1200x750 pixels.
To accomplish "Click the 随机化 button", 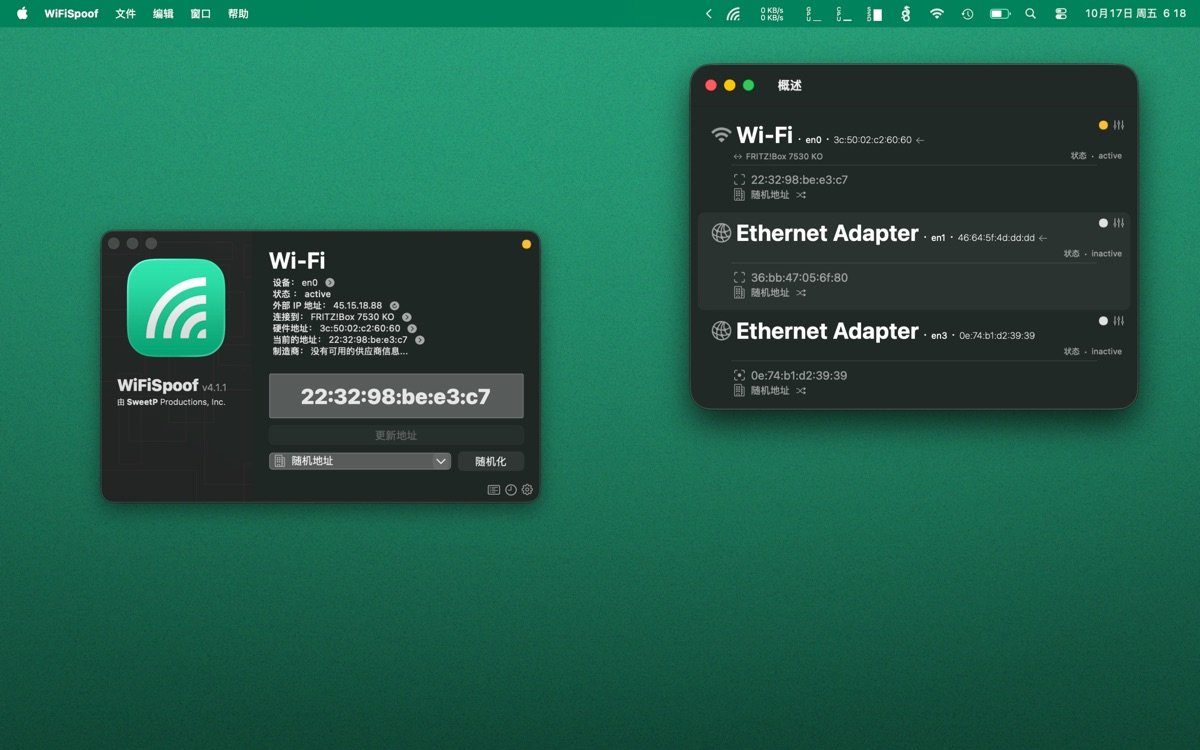I will (x=491, y=461).
